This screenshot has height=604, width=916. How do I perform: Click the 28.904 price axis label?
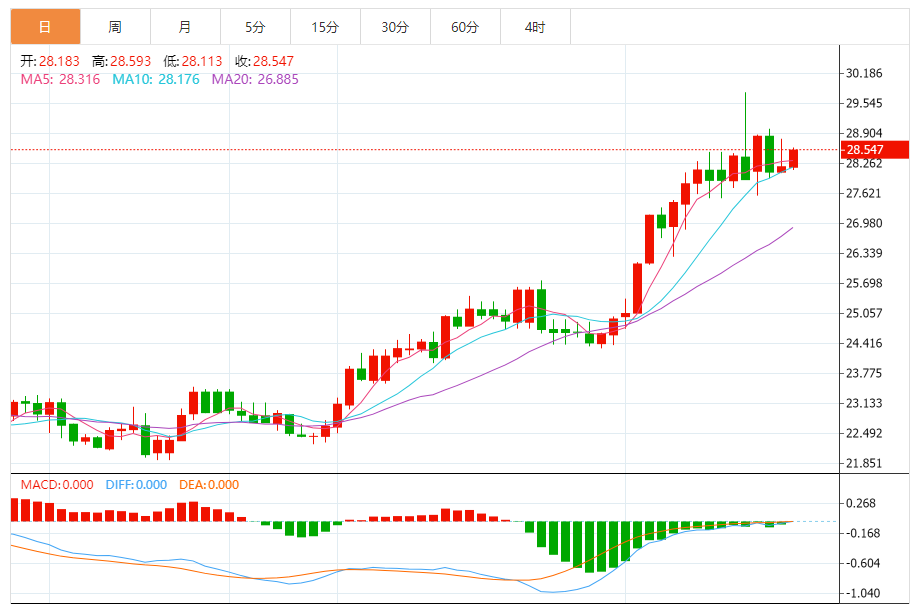[864, 133]
